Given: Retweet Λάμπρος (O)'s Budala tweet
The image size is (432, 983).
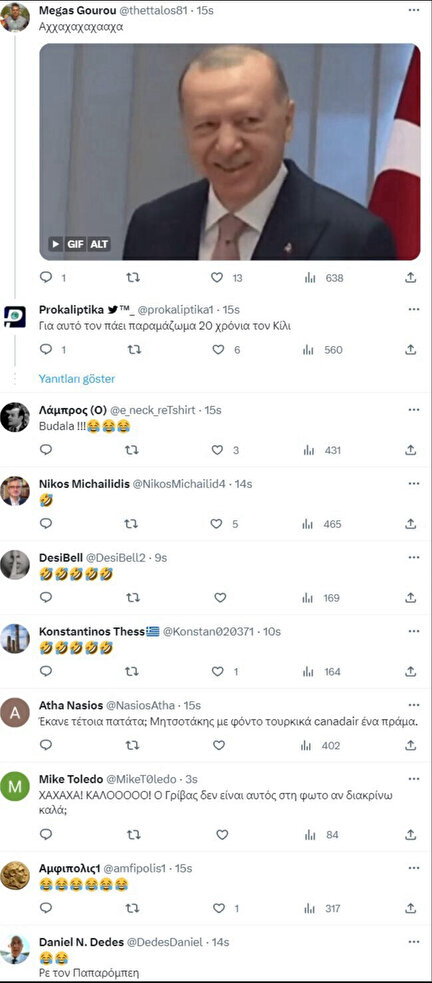Looking at the screenshot, I should (132, 449).
